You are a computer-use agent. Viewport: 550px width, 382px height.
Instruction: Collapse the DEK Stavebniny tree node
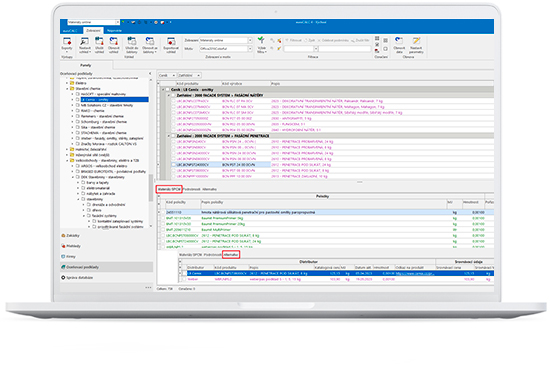[73, 177]
